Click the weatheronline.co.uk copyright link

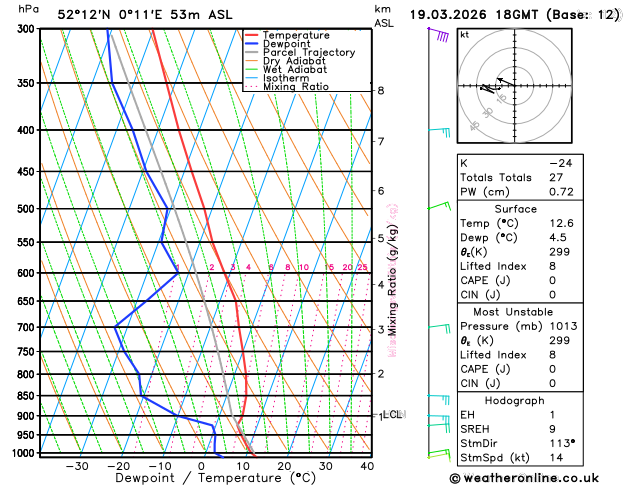(x=524, y=478)
